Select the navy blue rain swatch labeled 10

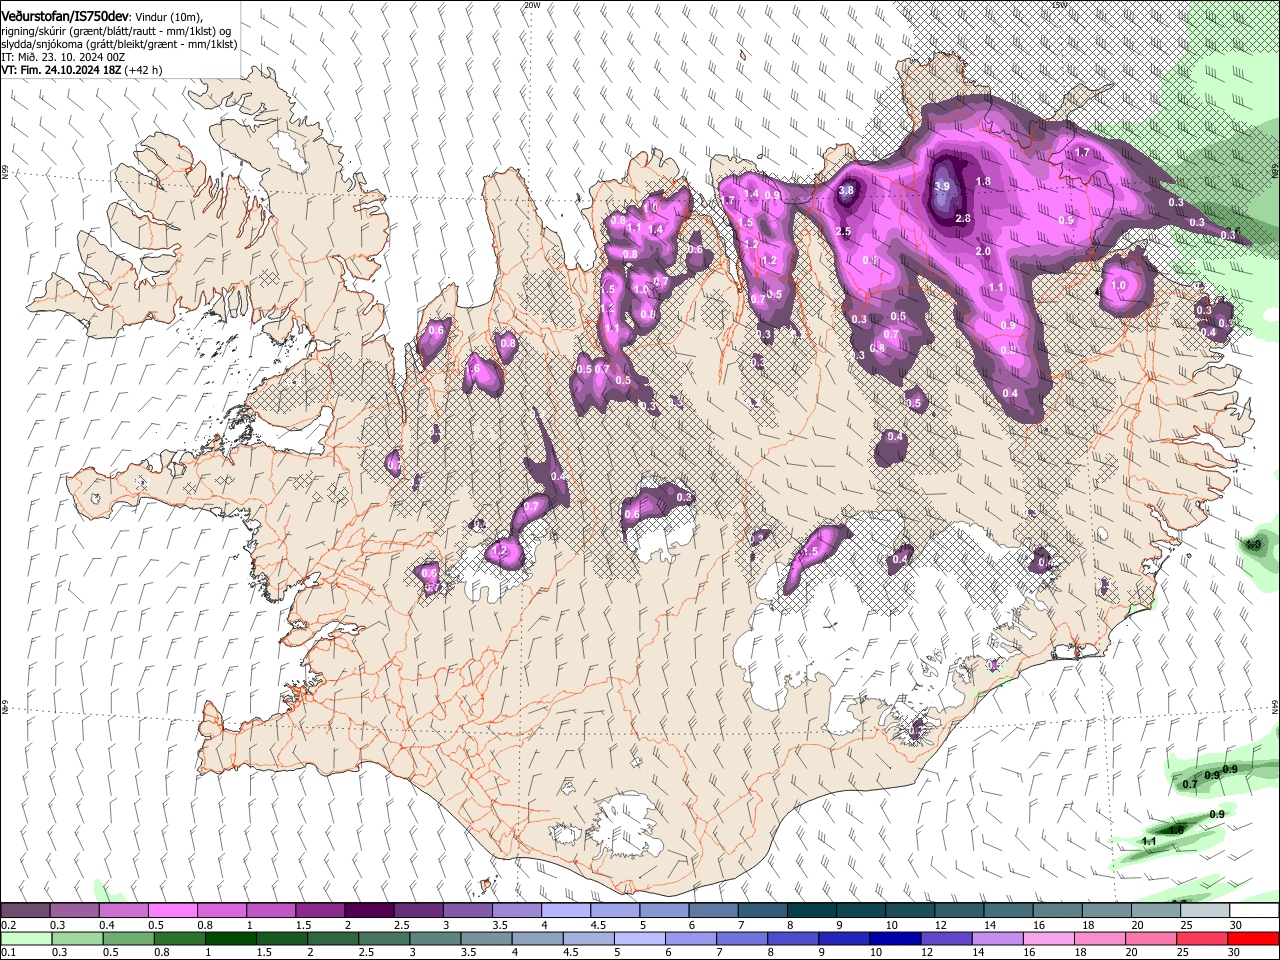point(895,938)
